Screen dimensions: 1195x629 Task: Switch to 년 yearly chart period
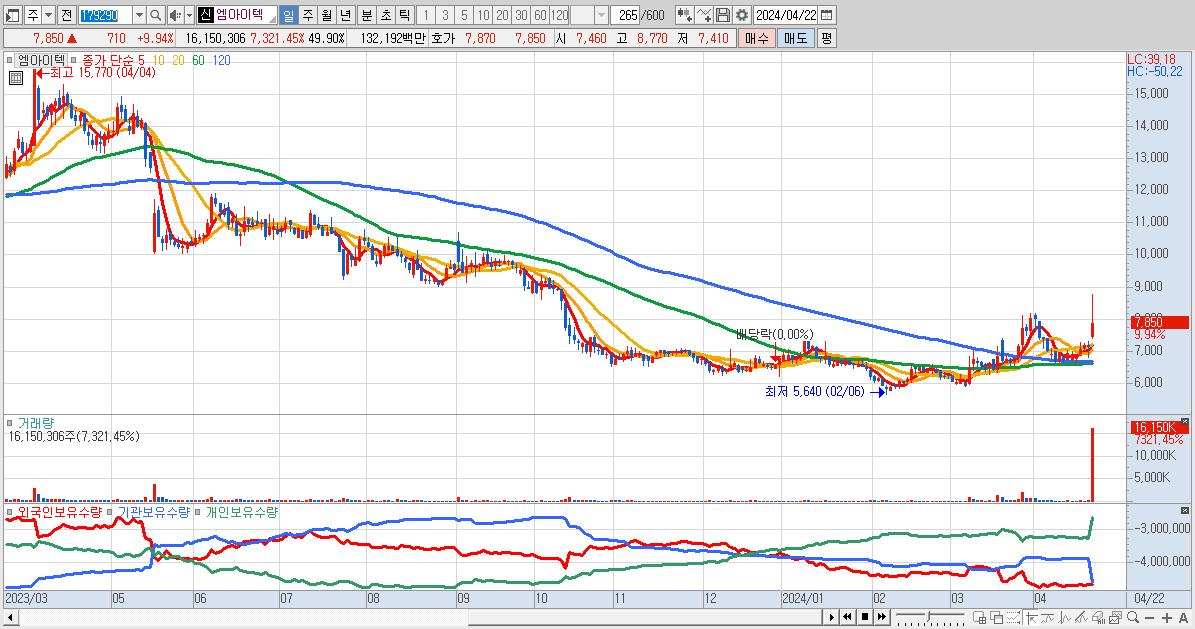(x=346, y=15)
